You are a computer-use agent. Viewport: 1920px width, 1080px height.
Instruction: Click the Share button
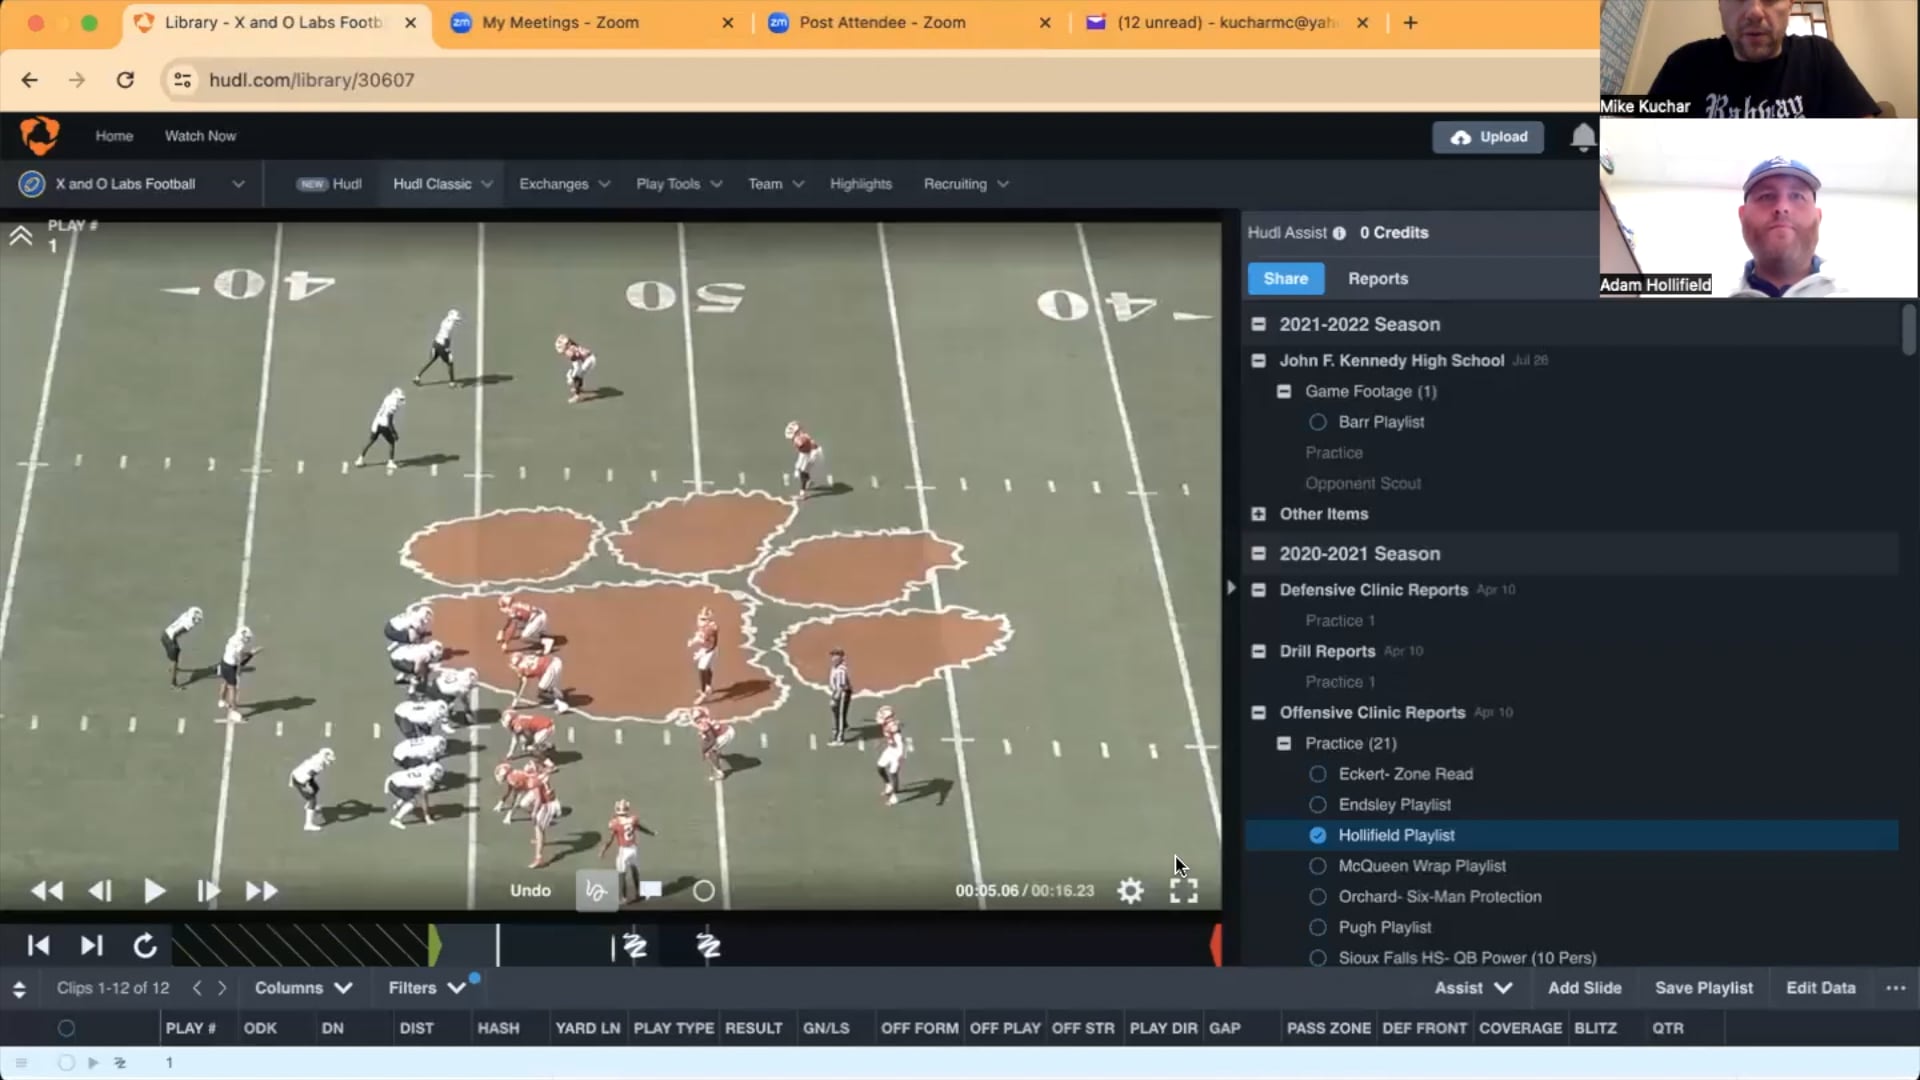point(1285,279)
